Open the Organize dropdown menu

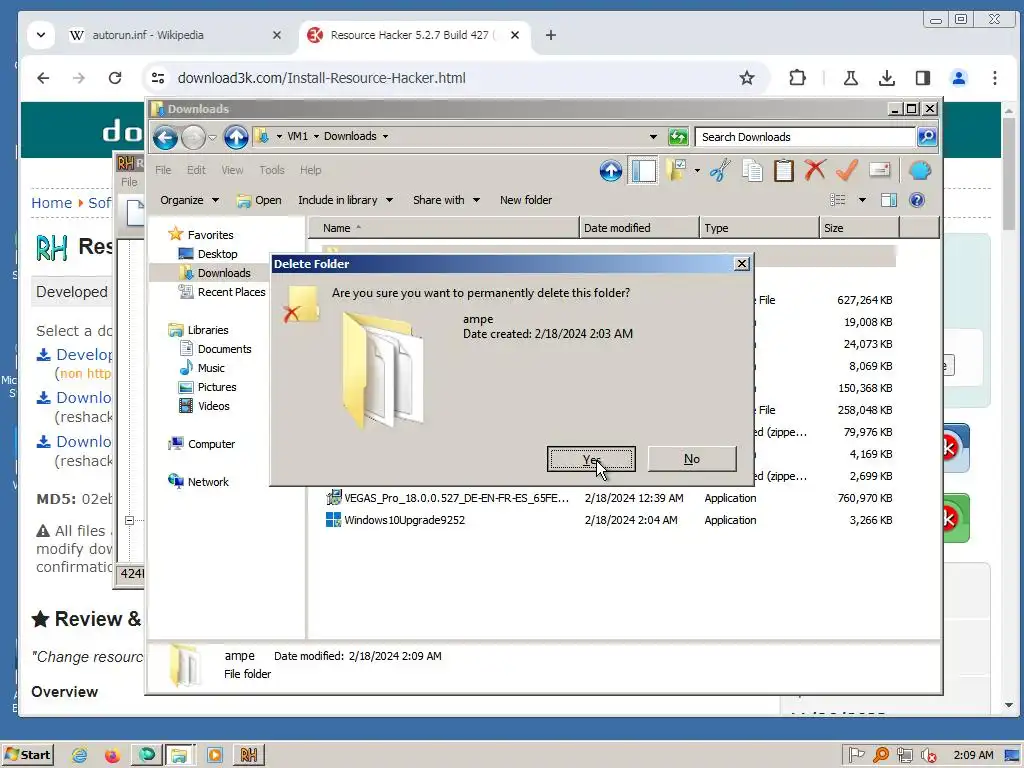(189, 200)
